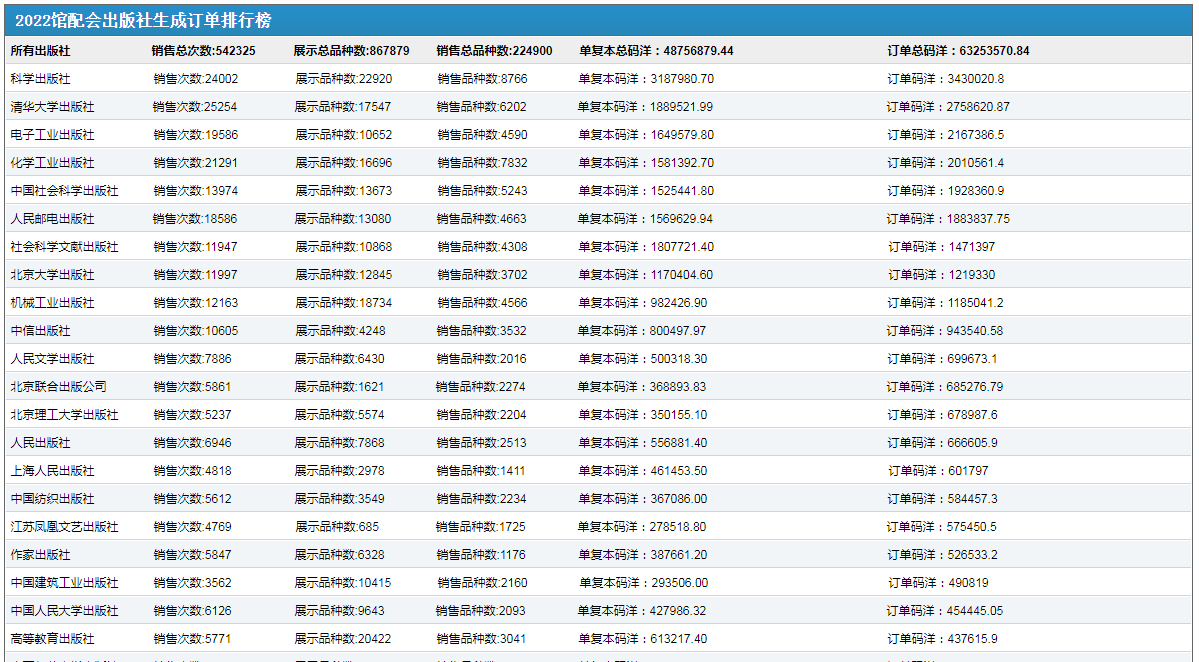This screenshot has width=1199, height=662.
Task: Open the 北京大学出版社 entry
Action: [x=52, y=274]
